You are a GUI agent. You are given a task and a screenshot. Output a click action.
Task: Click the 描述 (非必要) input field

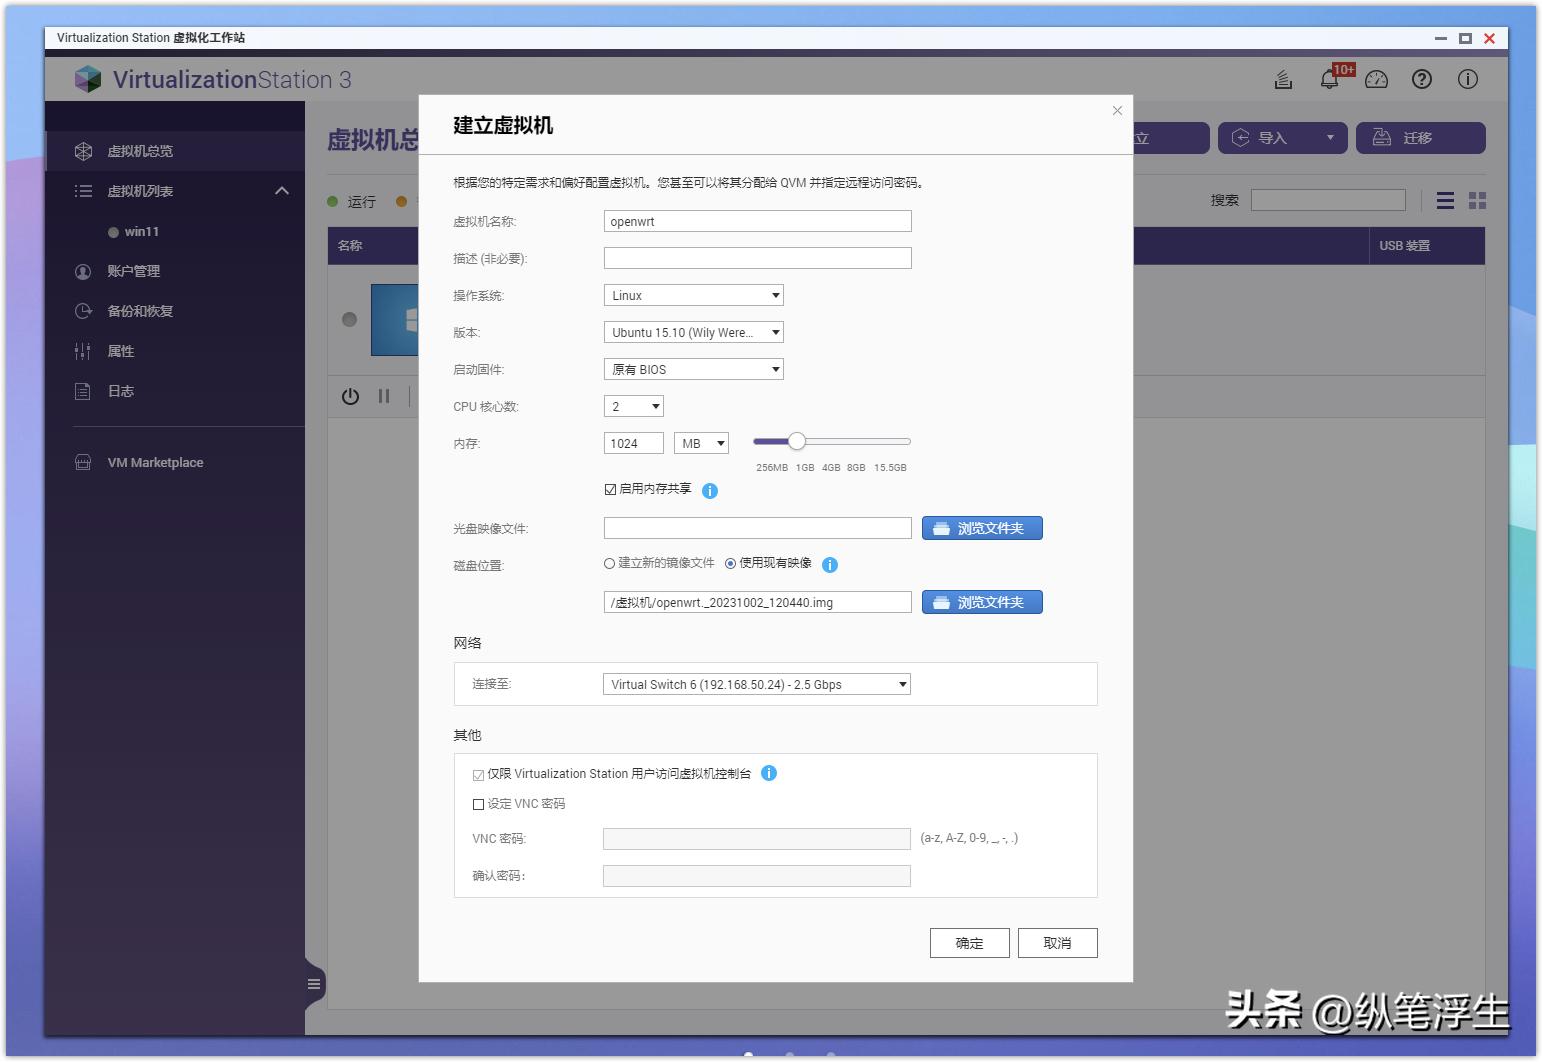[756, 258]
